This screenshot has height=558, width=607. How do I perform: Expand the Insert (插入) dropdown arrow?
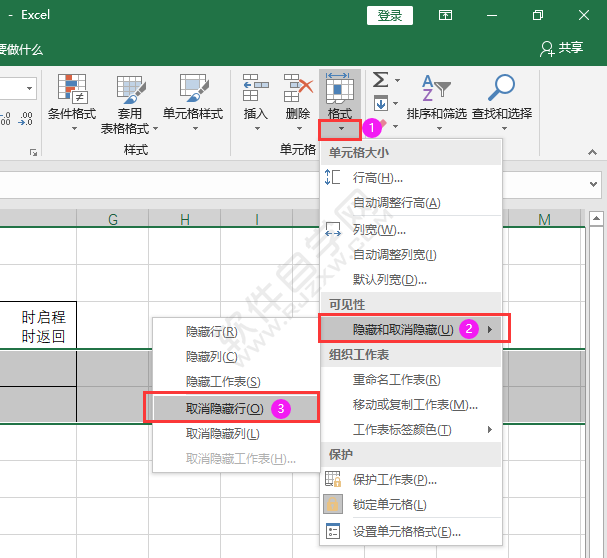257,129
